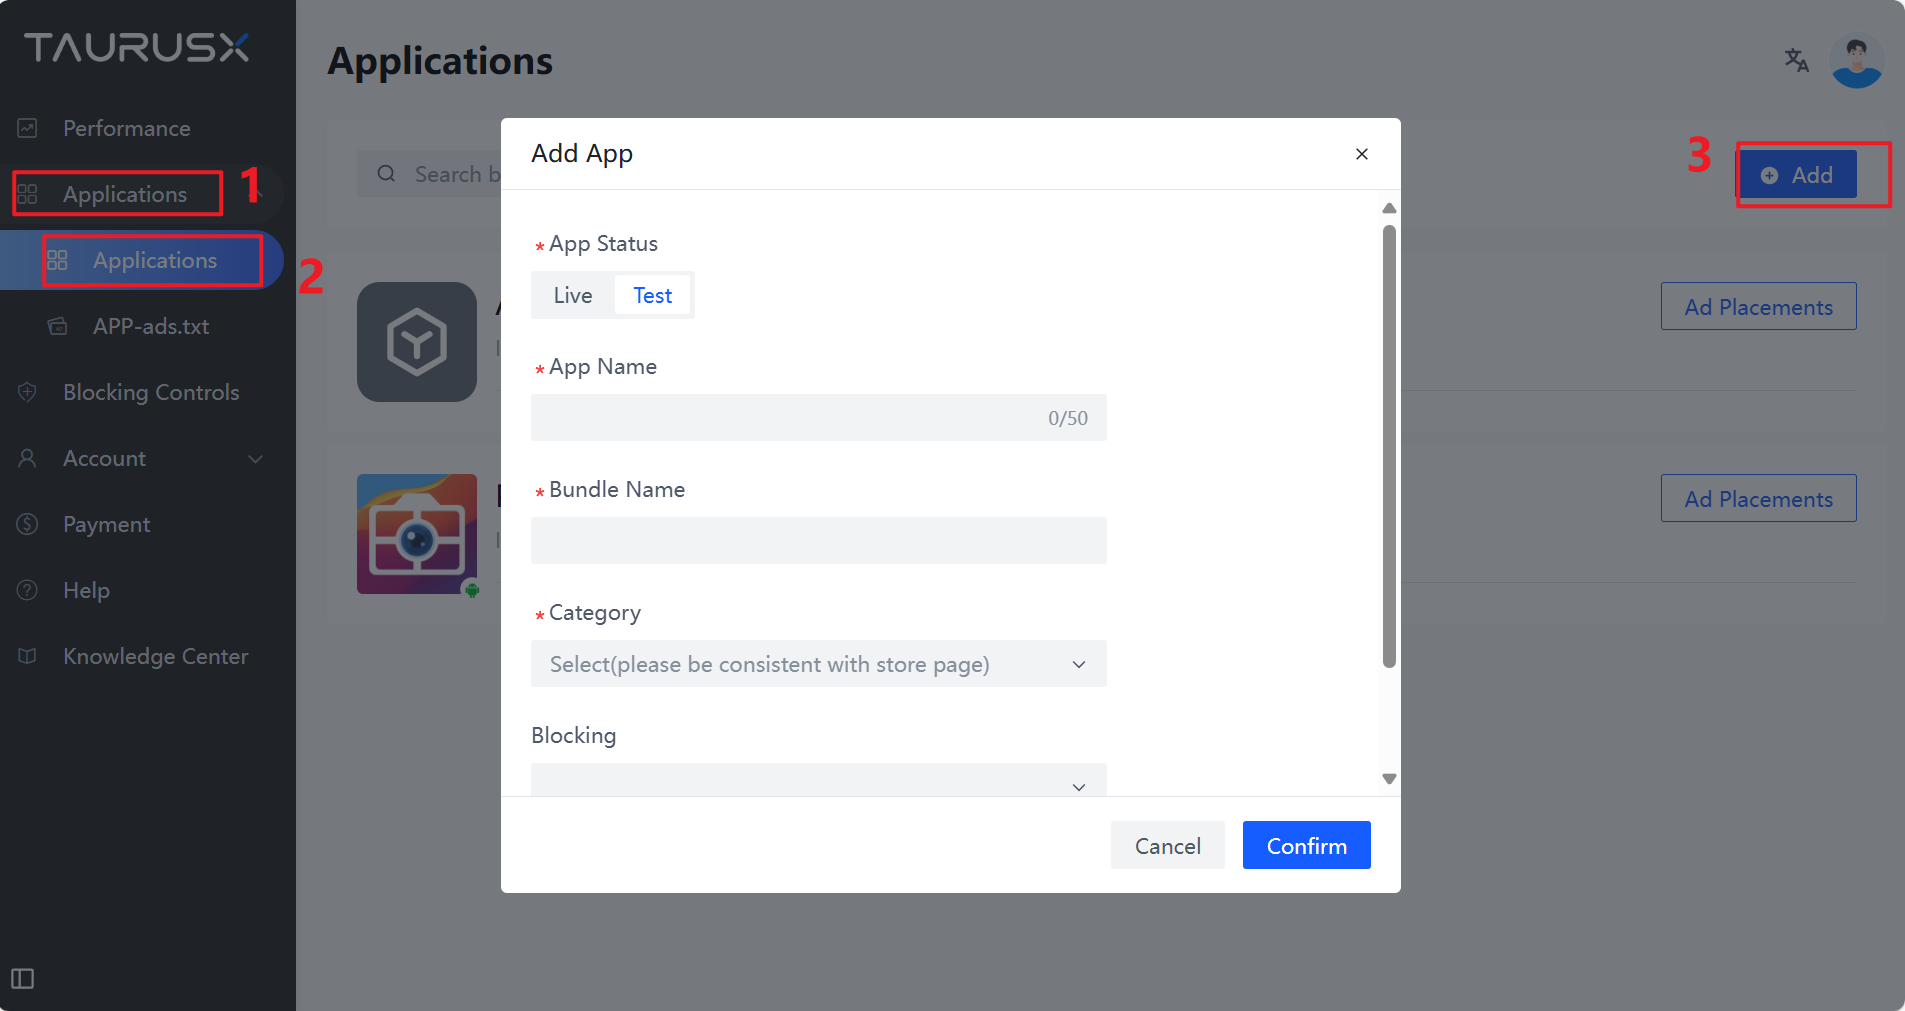The width and height of the screenshot is (1905, 1011).
Task: Click the sidebar collapse icon
Action: 22,978
